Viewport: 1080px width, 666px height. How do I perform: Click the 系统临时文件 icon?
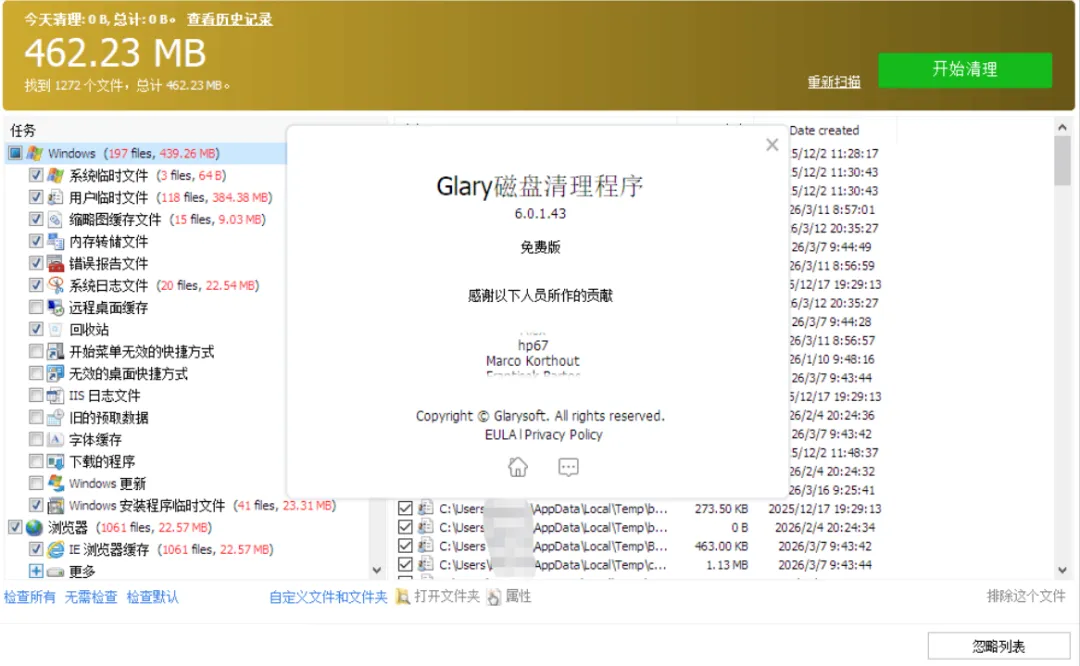coord(56,175)
